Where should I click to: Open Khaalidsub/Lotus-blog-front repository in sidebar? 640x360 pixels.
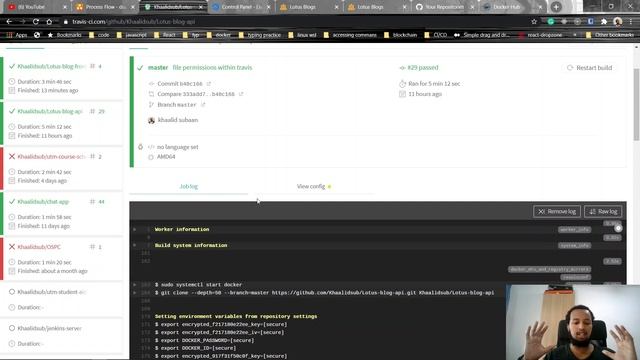51,66
